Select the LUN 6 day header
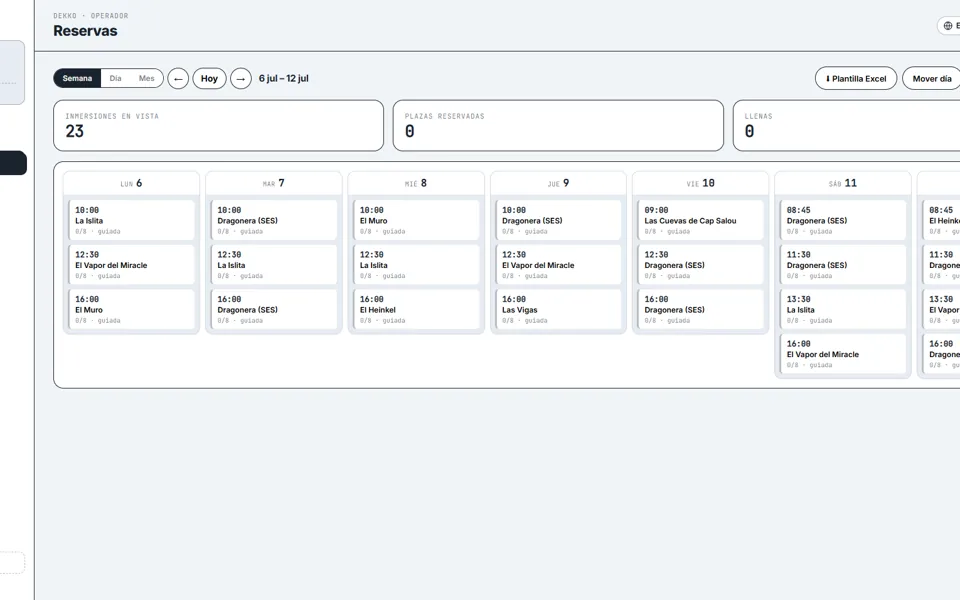 [x=131, y=183]
